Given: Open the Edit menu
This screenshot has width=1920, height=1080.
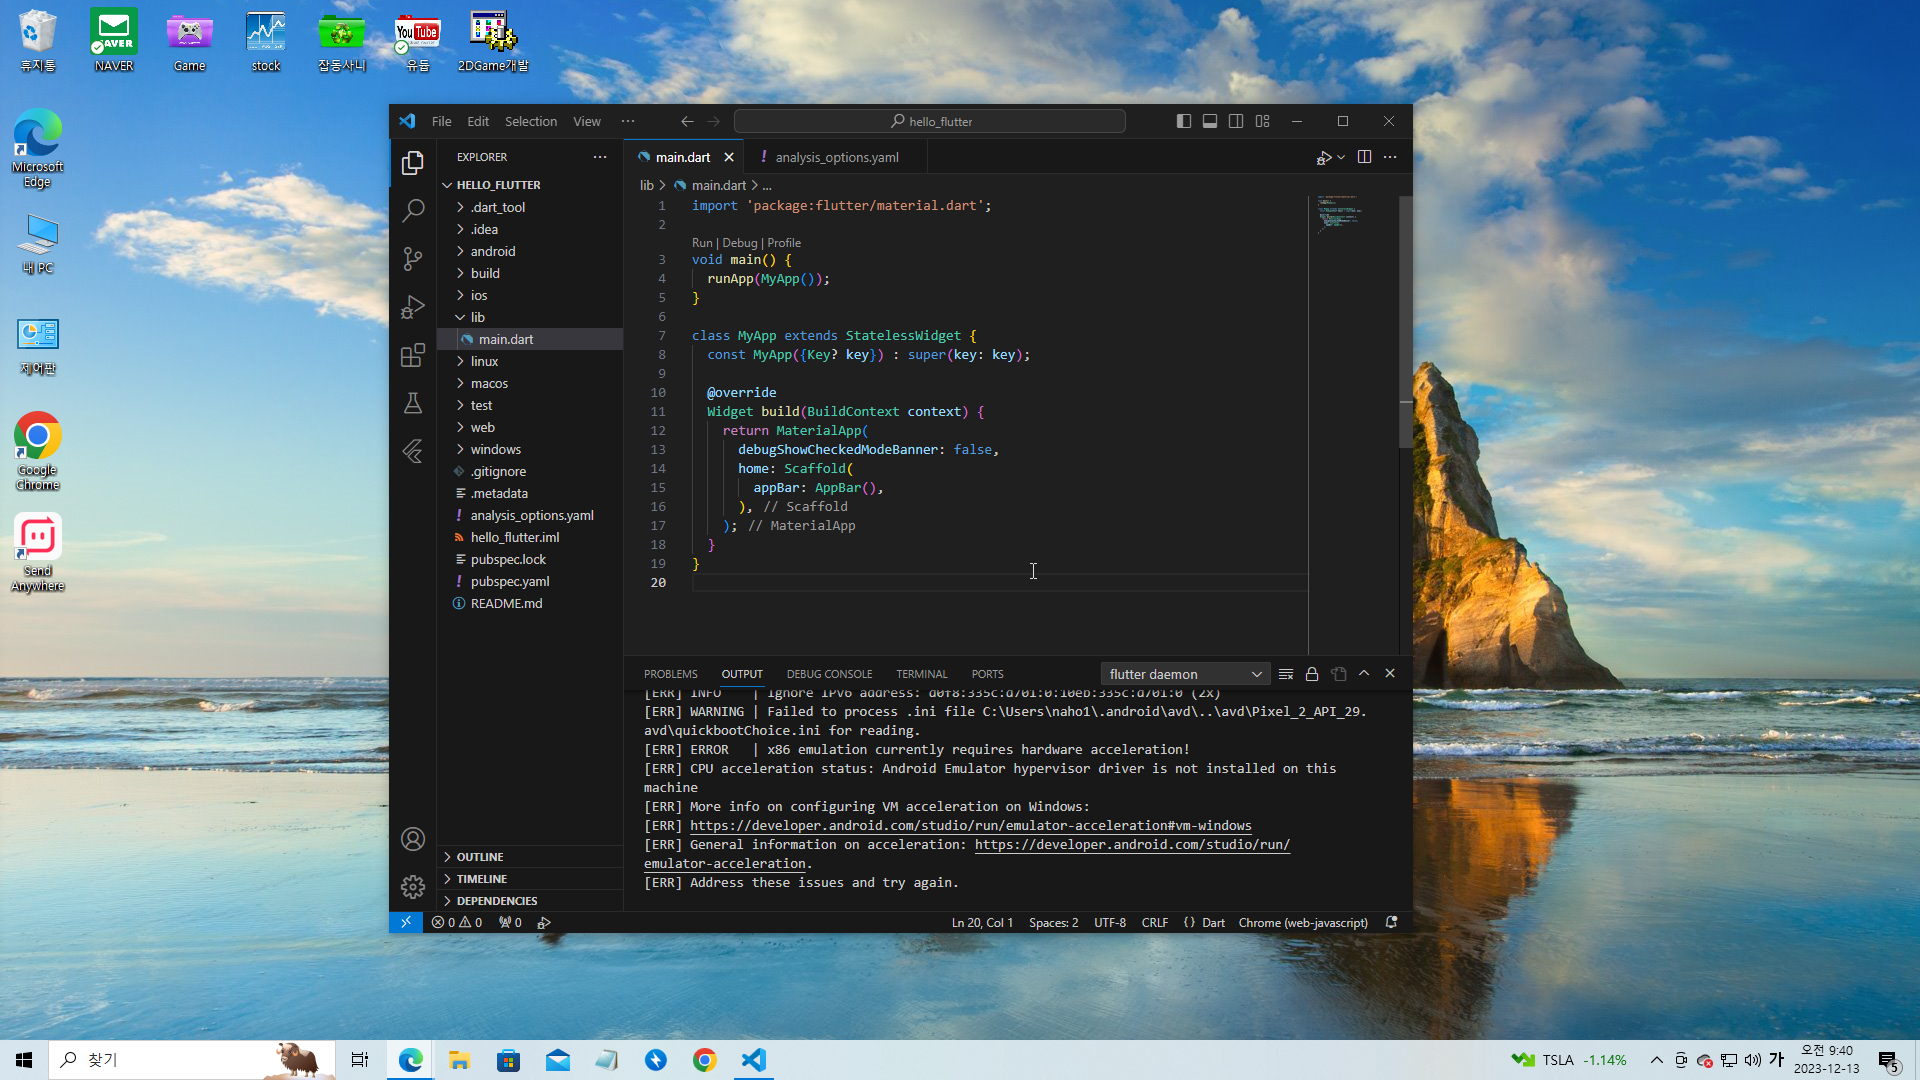Looking at the screenshot, I should point(478,121).
